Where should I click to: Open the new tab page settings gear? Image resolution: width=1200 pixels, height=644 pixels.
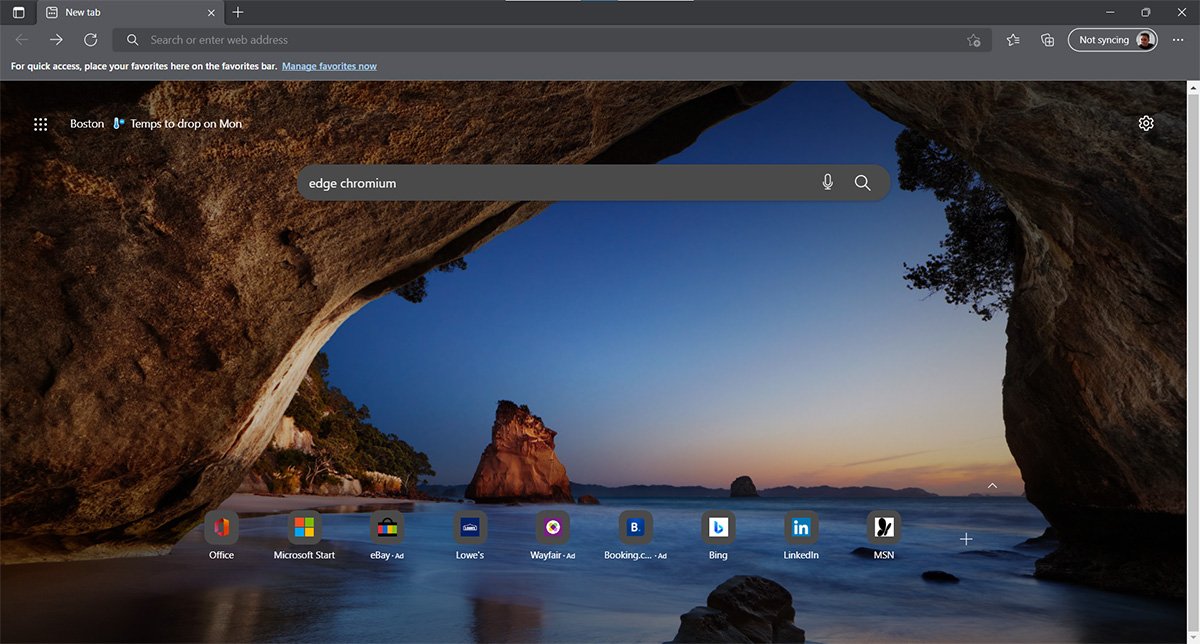[x=1146, y=122]
